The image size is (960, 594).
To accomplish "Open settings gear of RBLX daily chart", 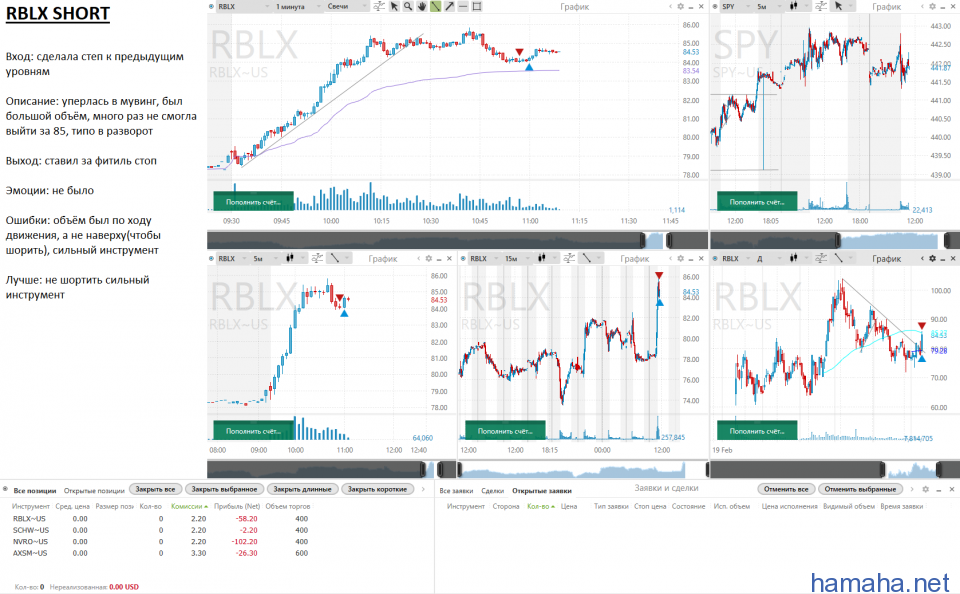I will (932, 258).
